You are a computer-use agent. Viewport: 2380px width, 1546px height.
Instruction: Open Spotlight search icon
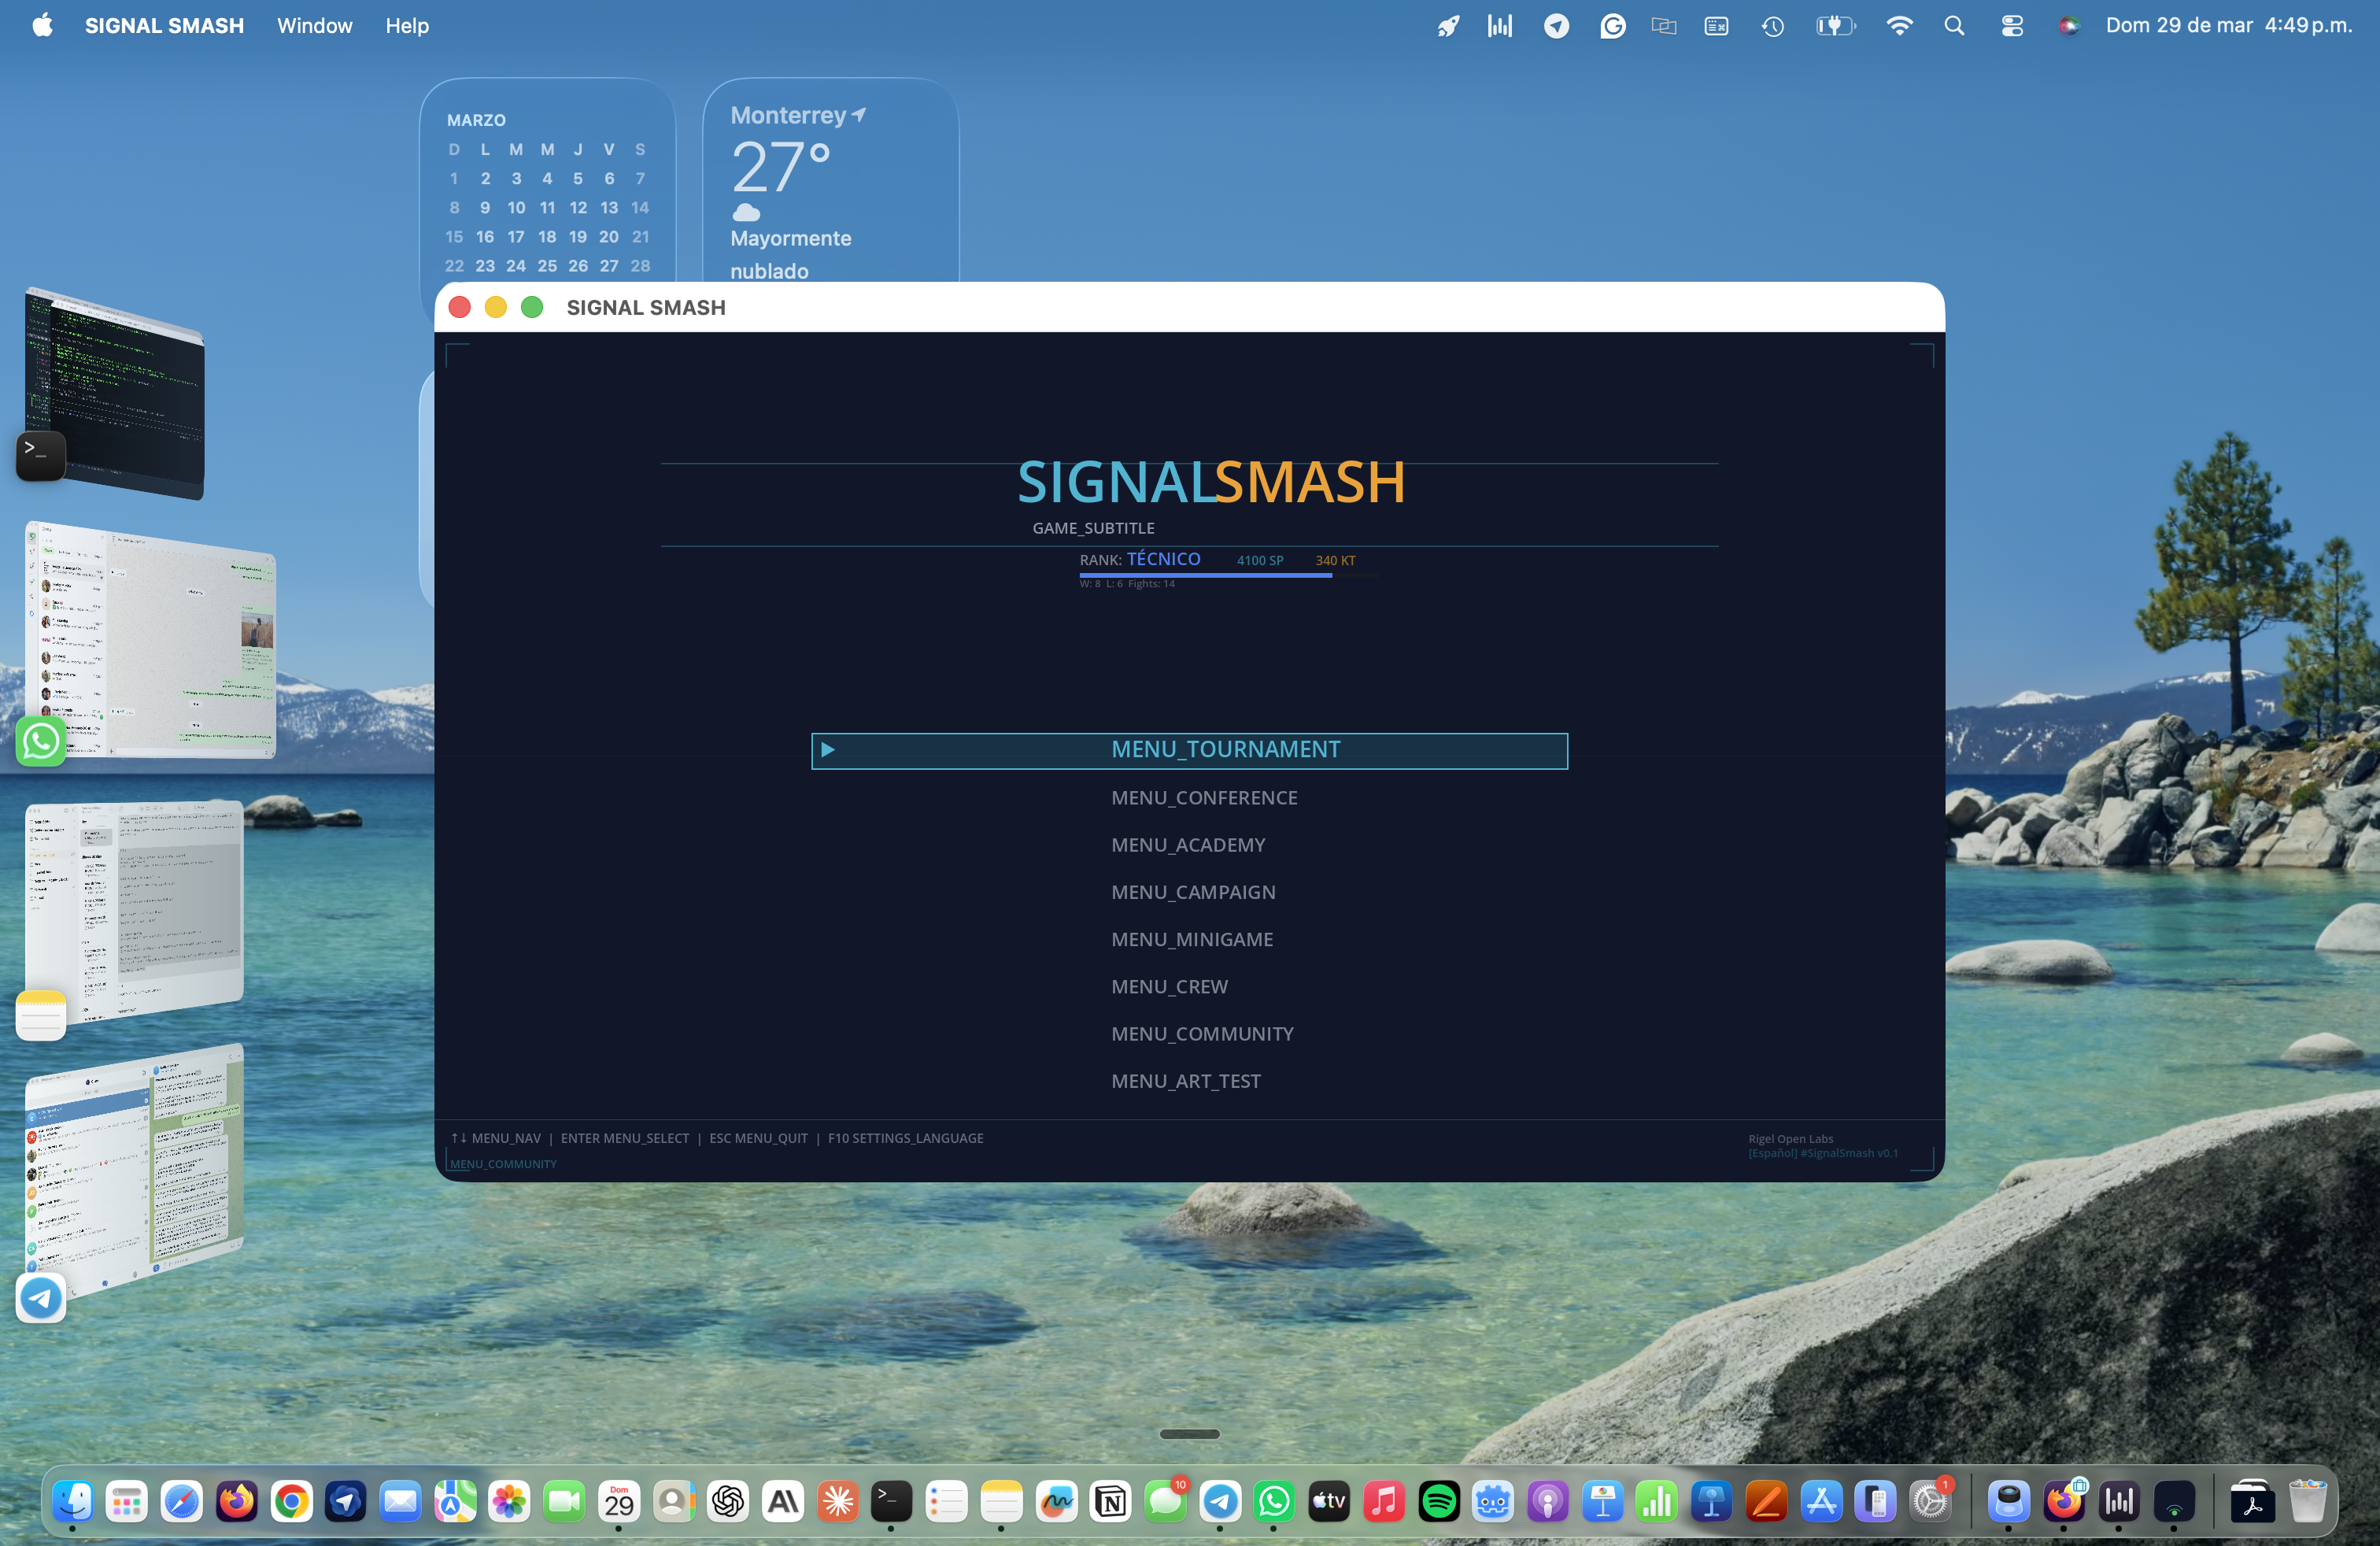1954,26
